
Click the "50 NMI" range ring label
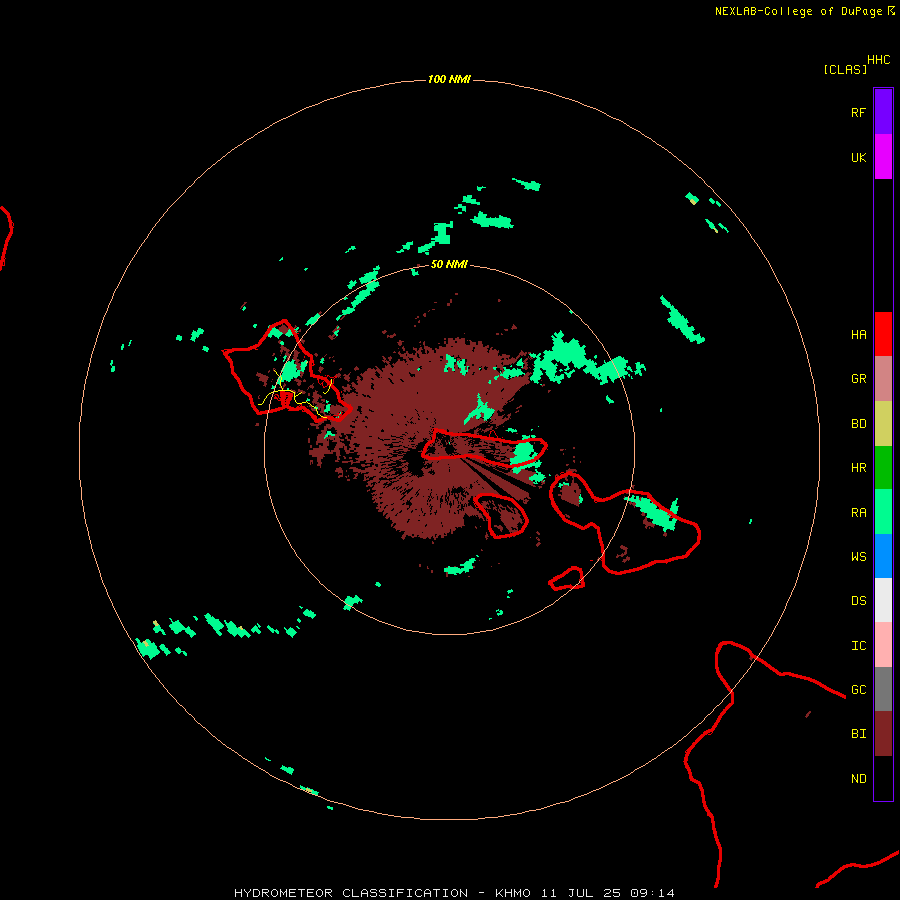[x=449, y=264]
